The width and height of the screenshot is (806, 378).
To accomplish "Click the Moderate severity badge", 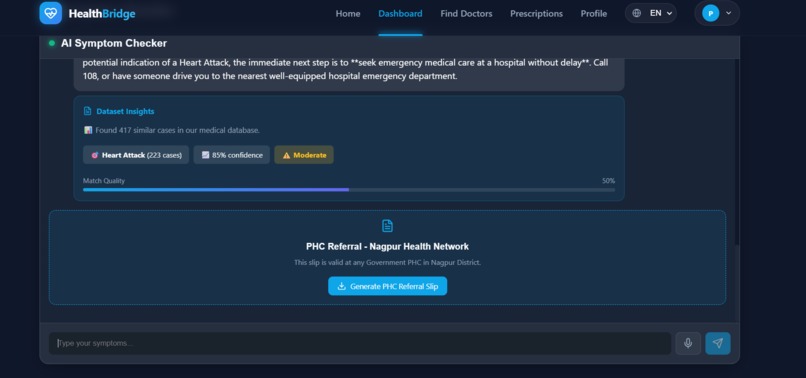I will click(x=304, y=155).
